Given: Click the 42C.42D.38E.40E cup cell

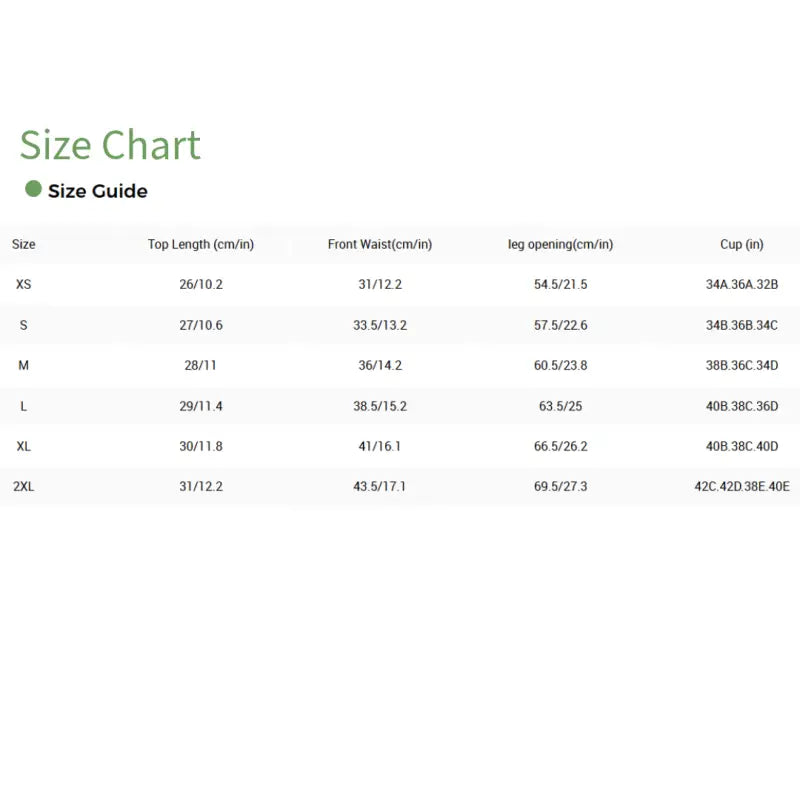Looking at the screenshot, I should (742, 487).
